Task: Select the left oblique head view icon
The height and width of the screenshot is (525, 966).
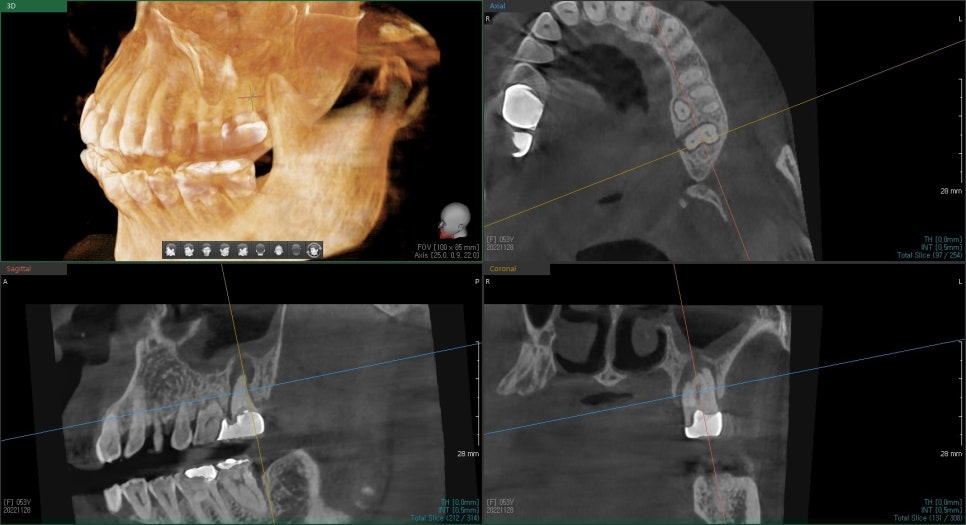Action: (225, 250)
